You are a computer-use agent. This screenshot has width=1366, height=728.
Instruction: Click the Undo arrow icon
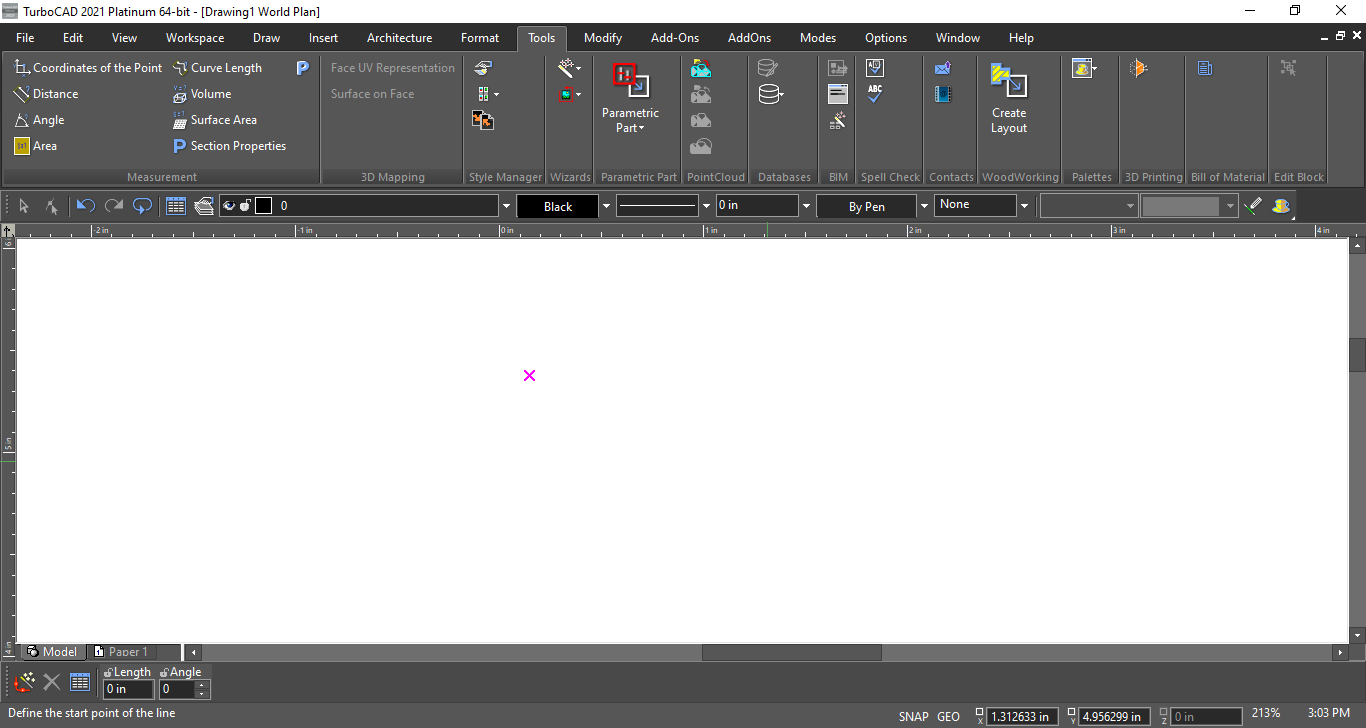click(x=86, y=206)
